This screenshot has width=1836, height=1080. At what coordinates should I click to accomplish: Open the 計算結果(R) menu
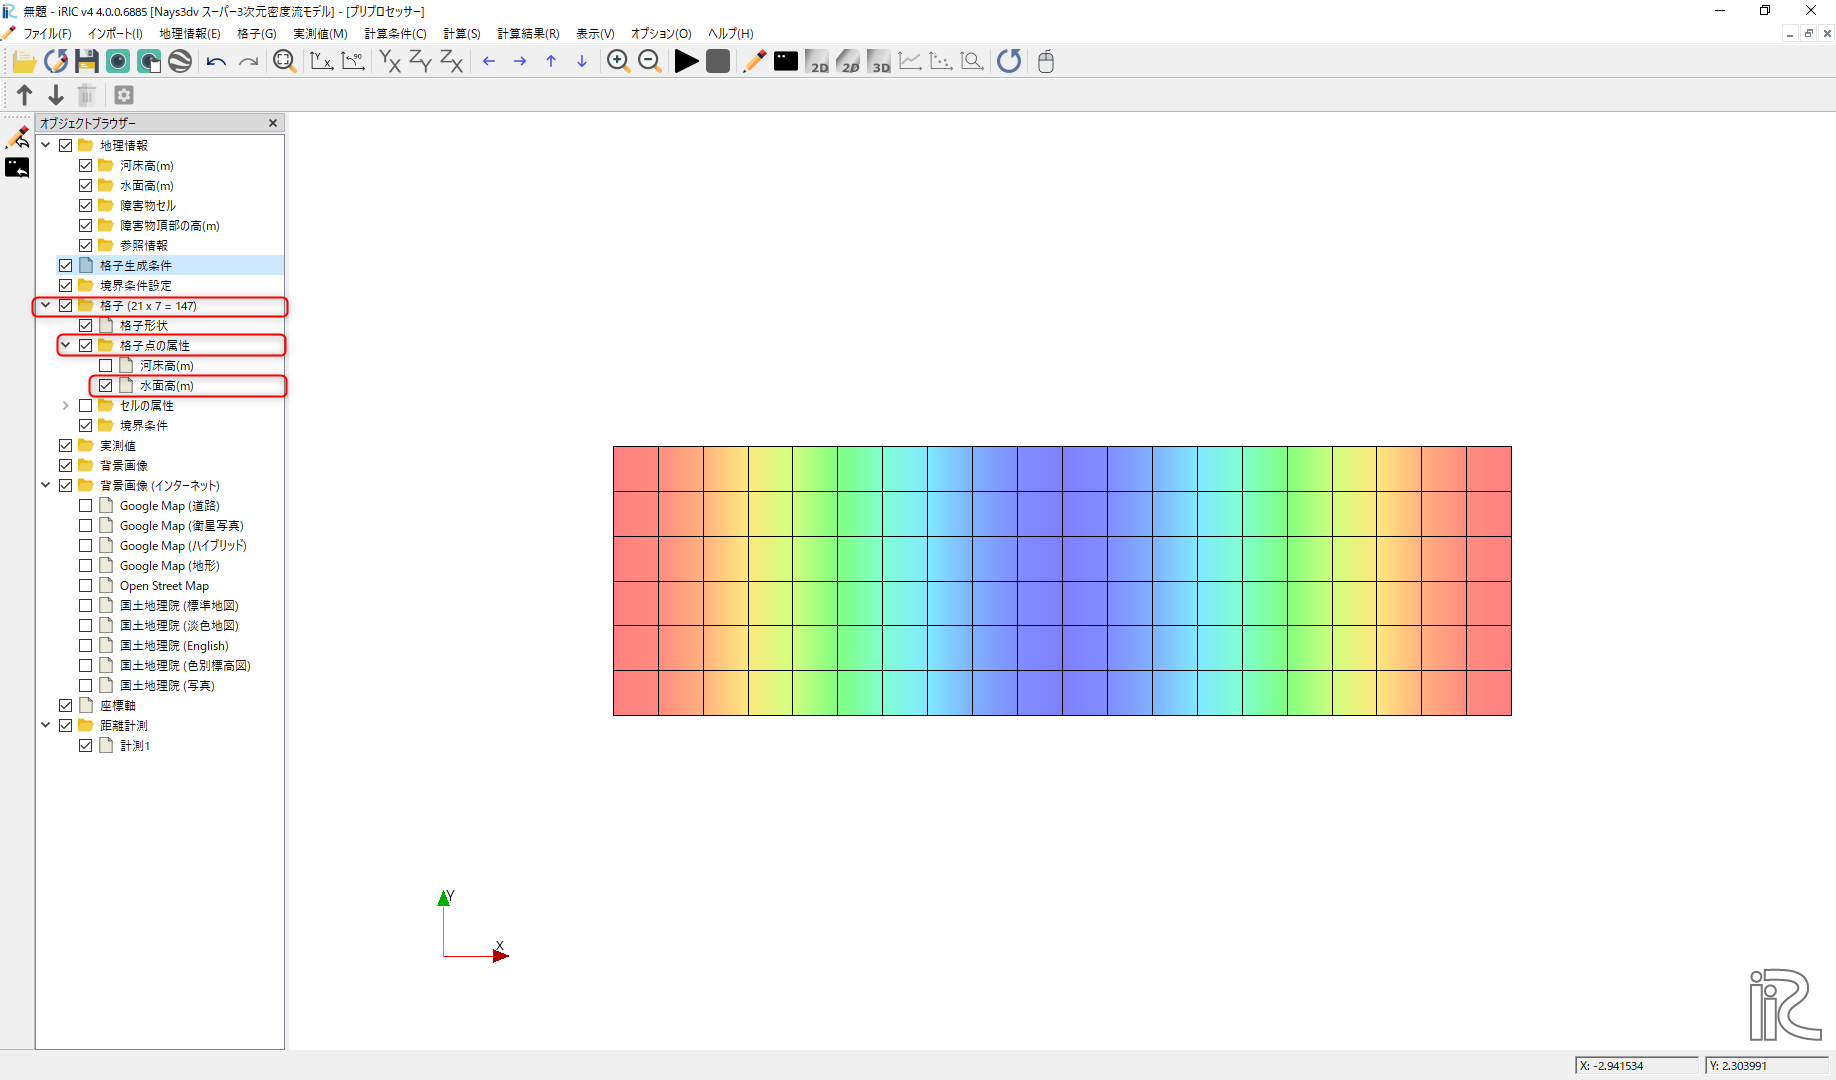coord(528,34)
